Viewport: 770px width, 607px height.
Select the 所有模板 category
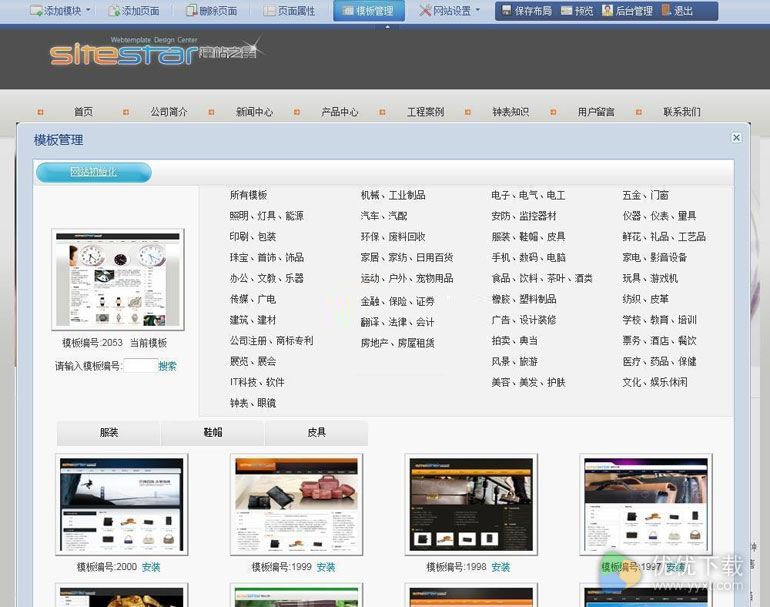coord(248,195)
